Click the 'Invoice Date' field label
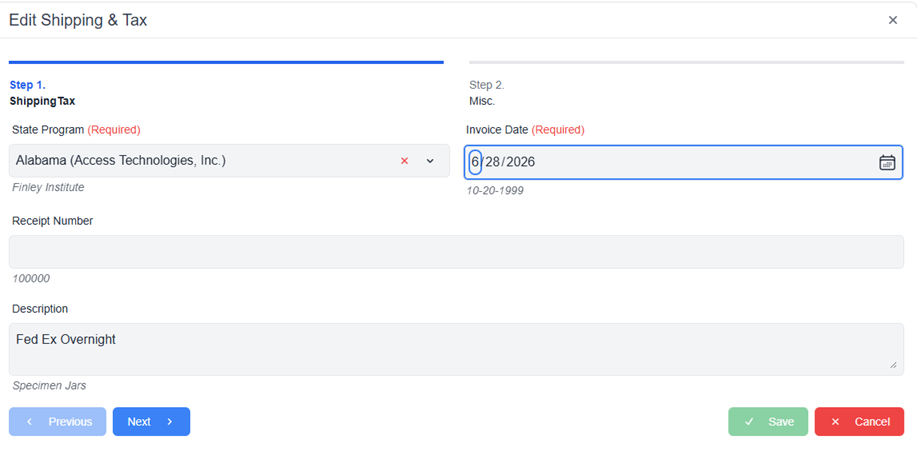Viewport: 917px width, 450px height. click(497, 130)
